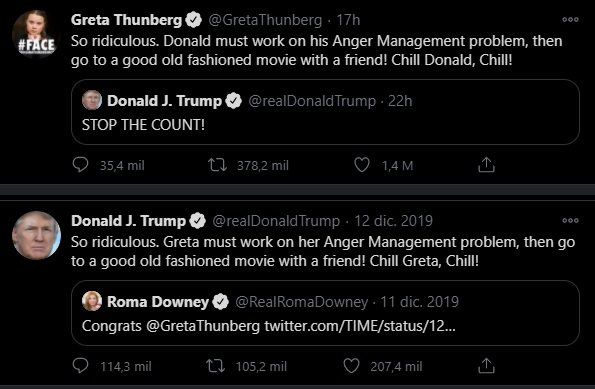Open more options on Trump's 2019 tweet

(570, 220)
